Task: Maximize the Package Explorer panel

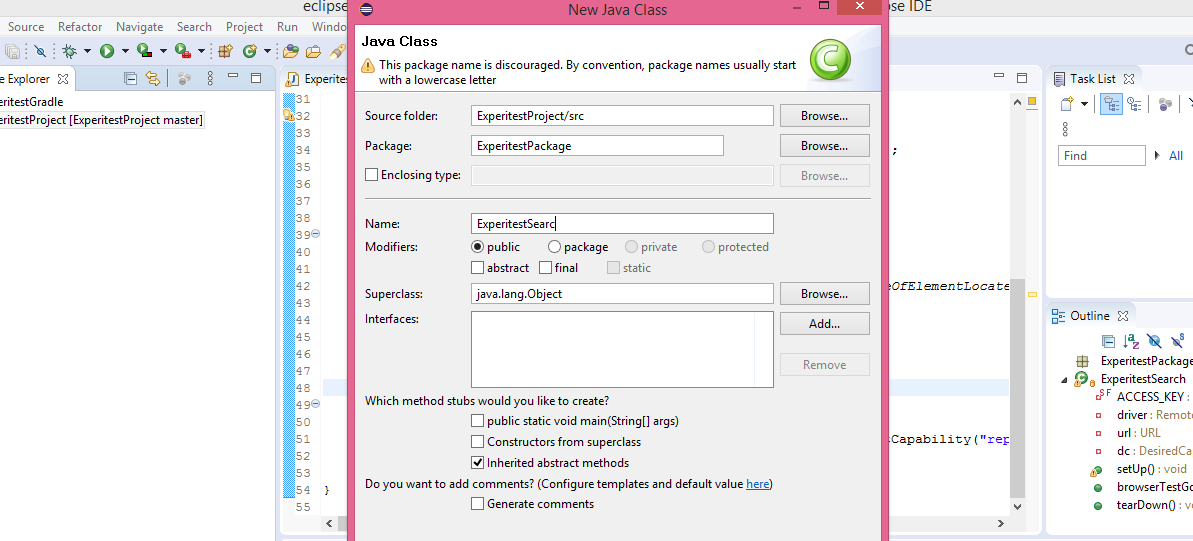Action: point(256,78)
